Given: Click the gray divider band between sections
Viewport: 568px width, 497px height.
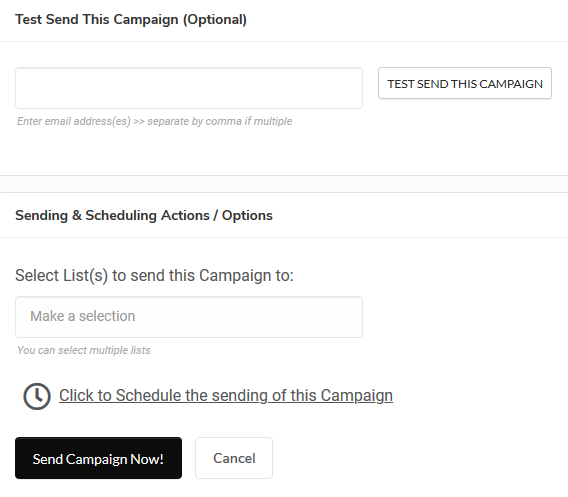Looking at the screenshot, I should pos(284,184).
